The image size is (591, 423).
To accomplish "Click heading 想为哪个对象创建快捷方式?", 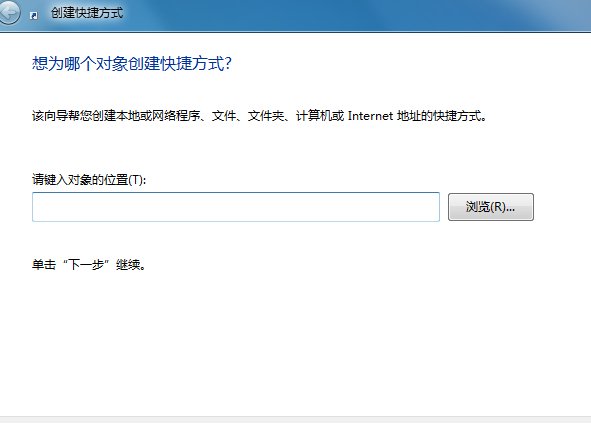I will pos(132,63).
